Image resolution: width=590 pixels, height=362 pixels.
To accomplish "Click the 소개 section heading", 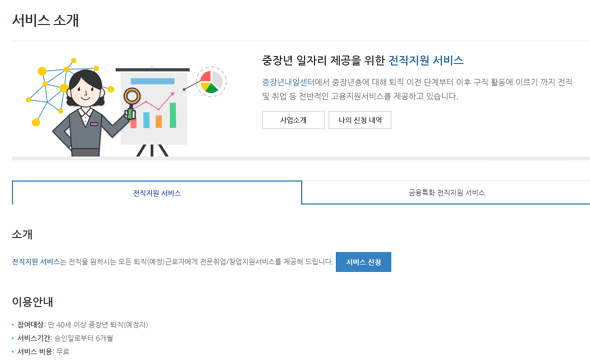I will click(22, 234).
